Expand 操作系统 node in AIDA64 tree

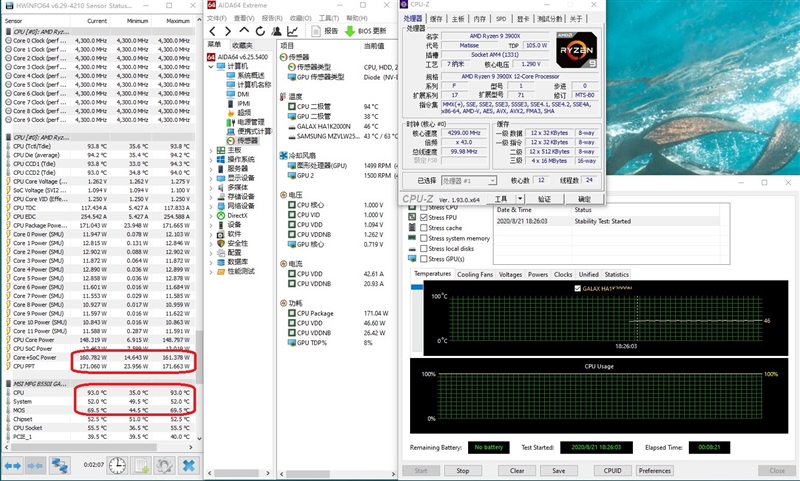(211, 159)
